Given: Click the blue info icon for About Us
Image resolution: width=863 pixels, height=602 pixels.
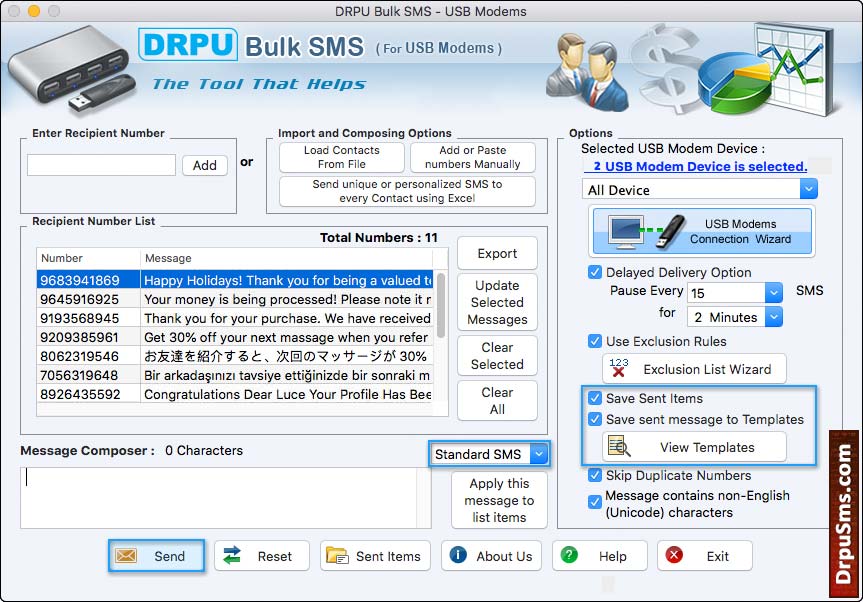Looking at the screenshot, I should pyautogui.click(x=458, y=555).
